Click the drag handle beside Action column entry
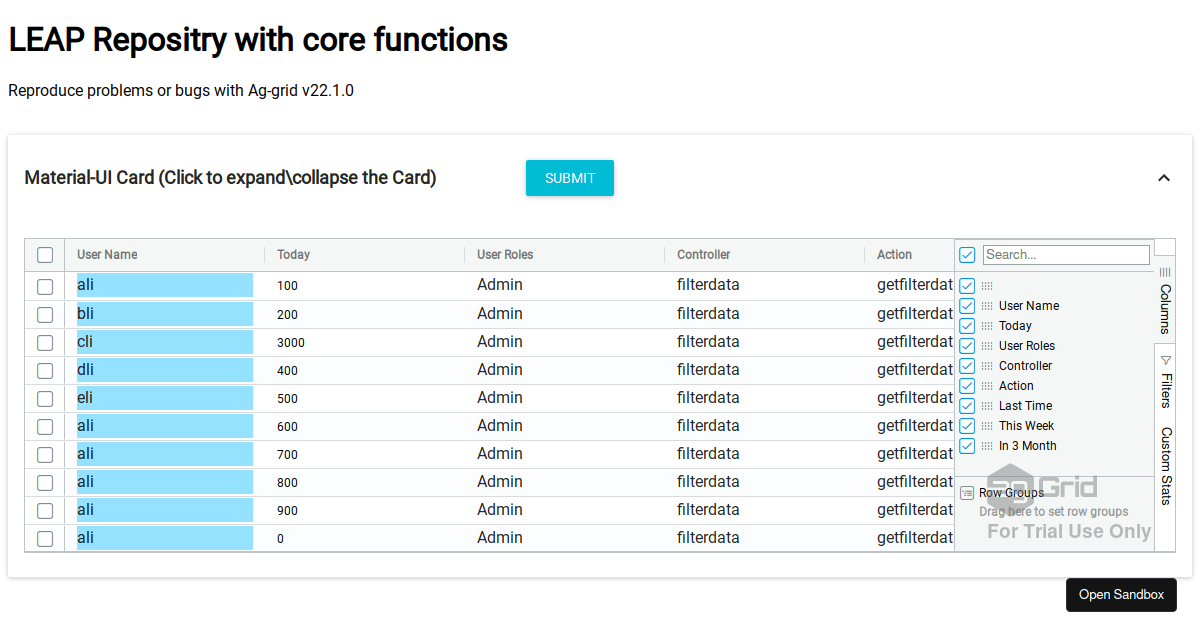This screenshot has height=630, width=1200. [x=986, y=385]
